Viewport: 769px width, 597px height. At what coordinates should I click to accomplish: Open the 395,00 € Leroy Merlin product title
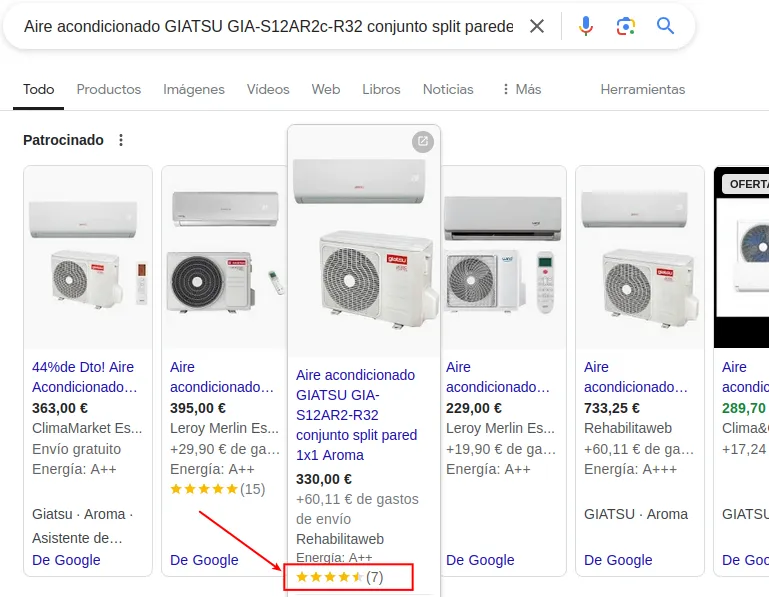(222, 377)
